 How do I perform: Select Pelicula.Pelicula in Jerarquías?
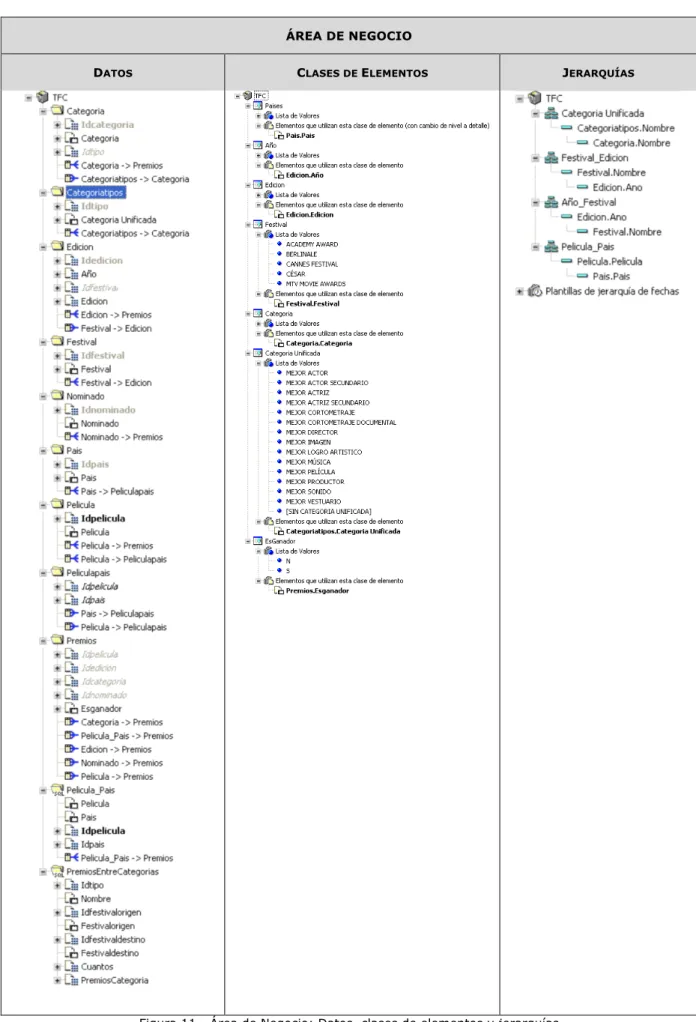tap(609, 261)
